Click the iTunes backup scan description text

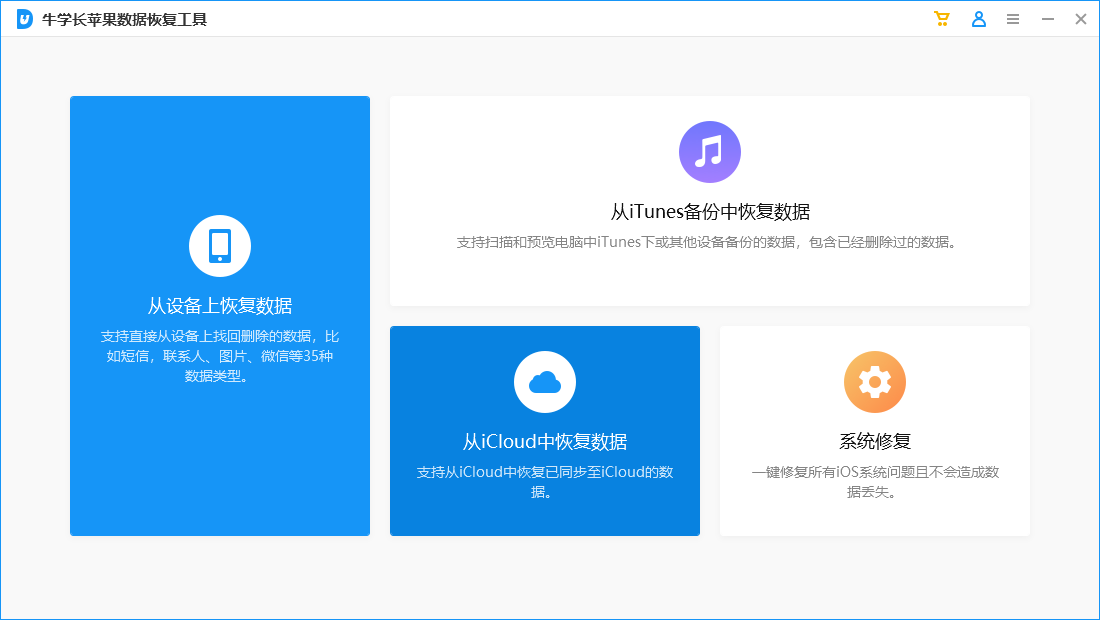pyautogui.click(x=706, y=243)
